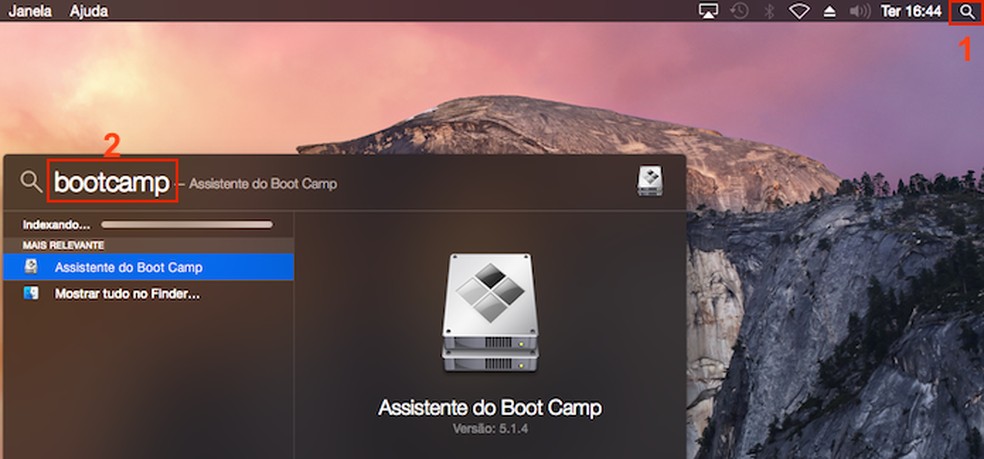
Task: Click the Versão: 5.1.4 text
Action: tap(489, 430)
